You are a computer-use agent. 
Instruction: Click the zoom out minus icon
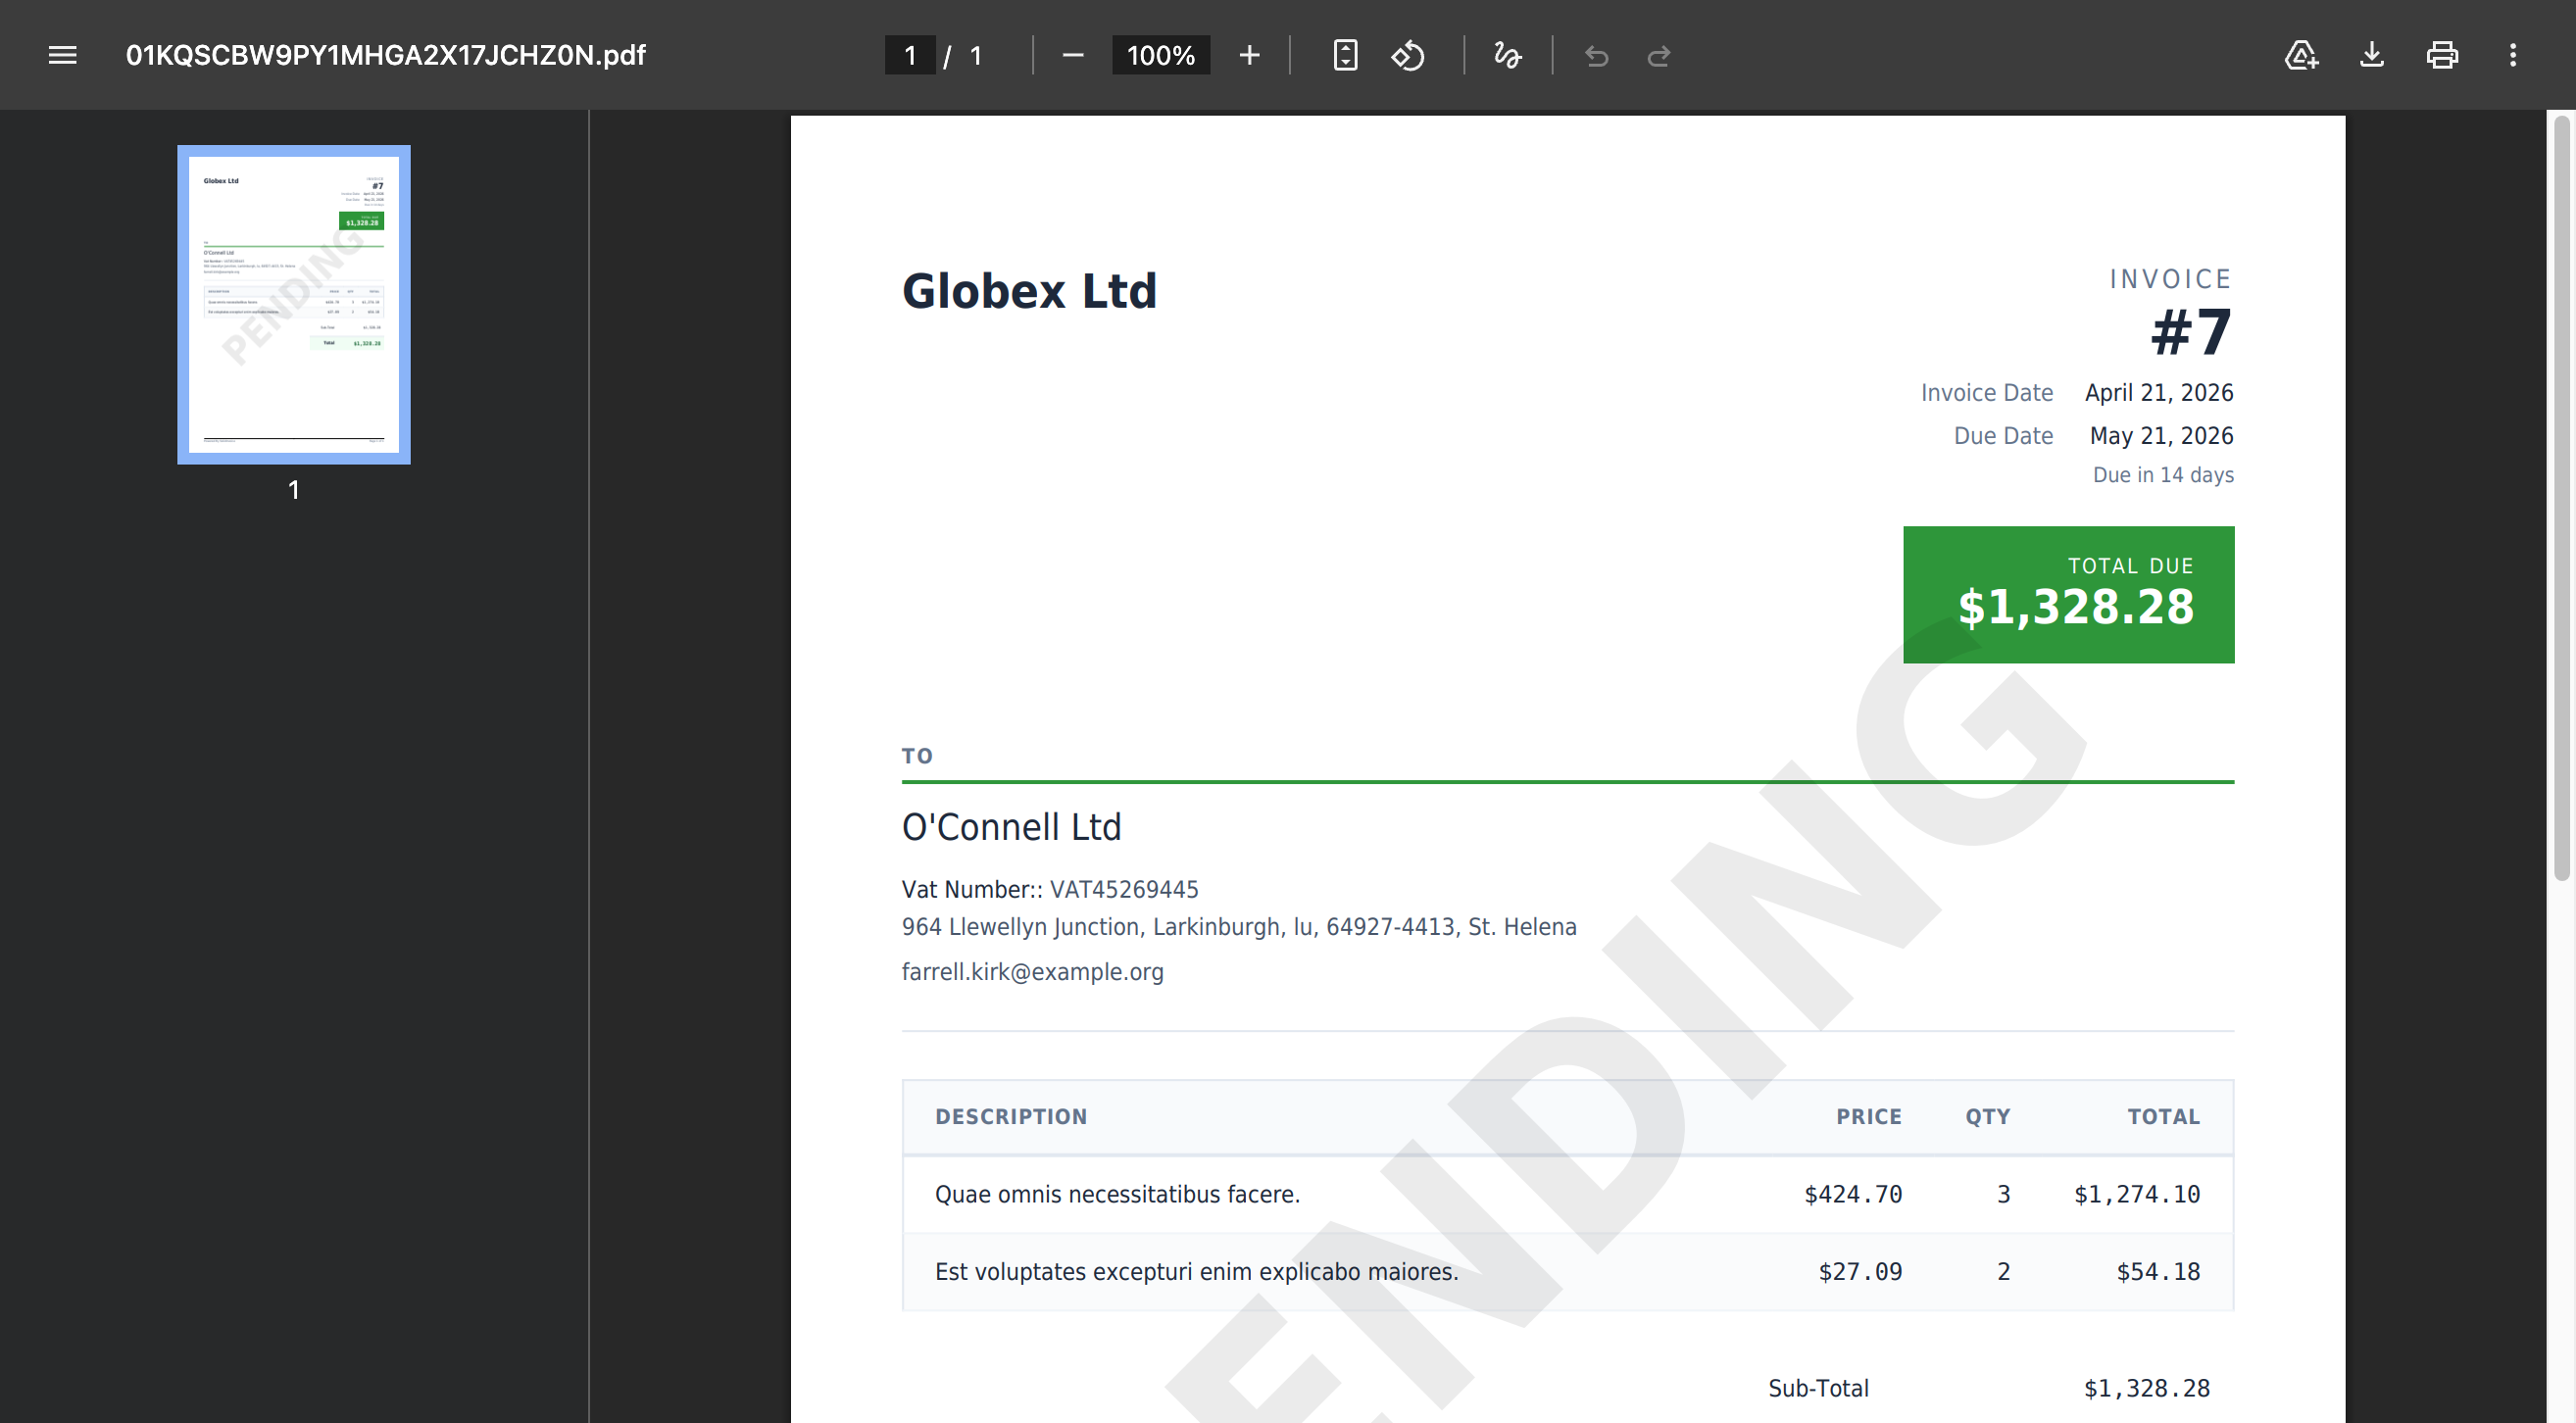1072,55
